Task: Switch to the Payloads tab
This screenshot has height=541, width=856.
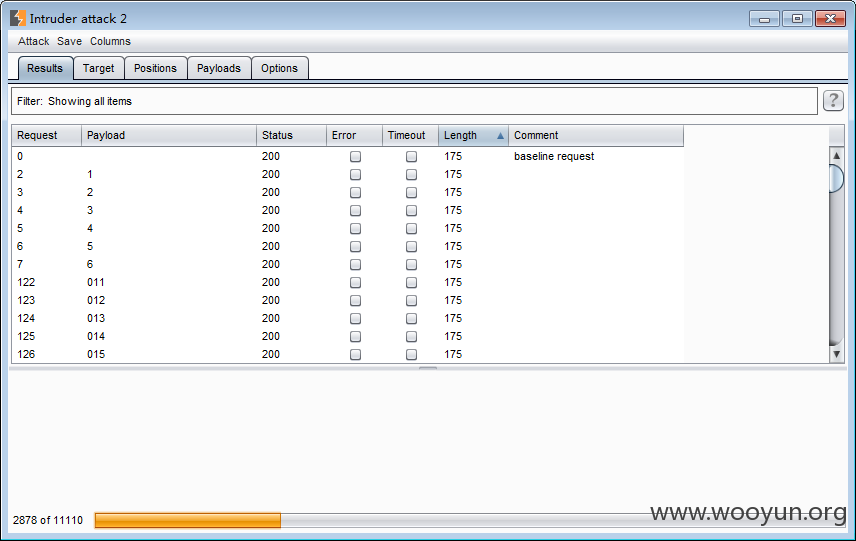Action: pyautogui.click(x=219, y=68)
